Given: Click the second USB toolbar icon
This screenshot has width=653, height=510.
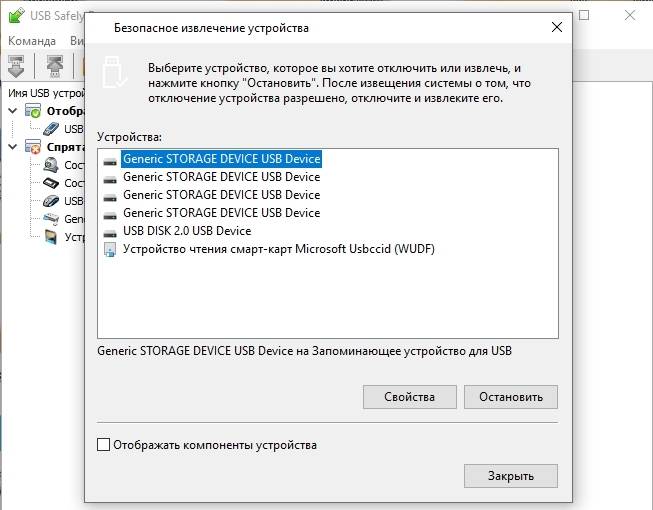Looking at the screenshot, I should point(54,66).
